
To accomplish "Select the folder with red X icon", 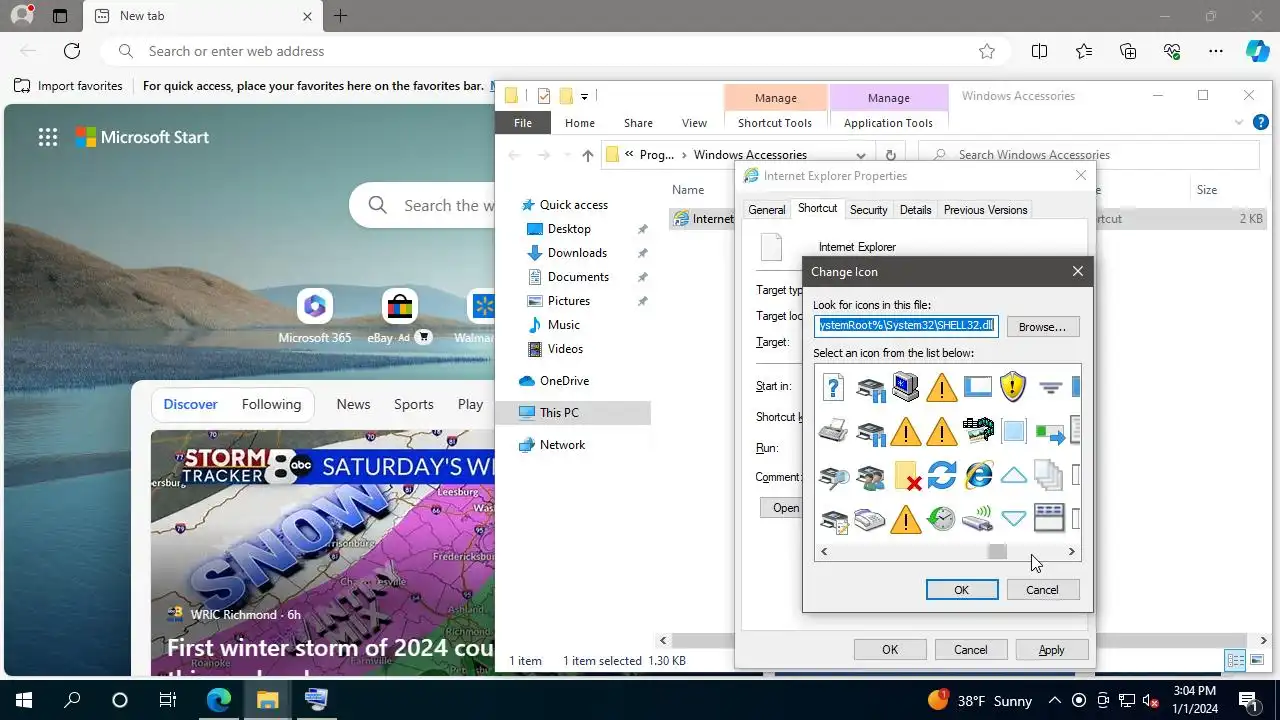I will pos(907,476).
